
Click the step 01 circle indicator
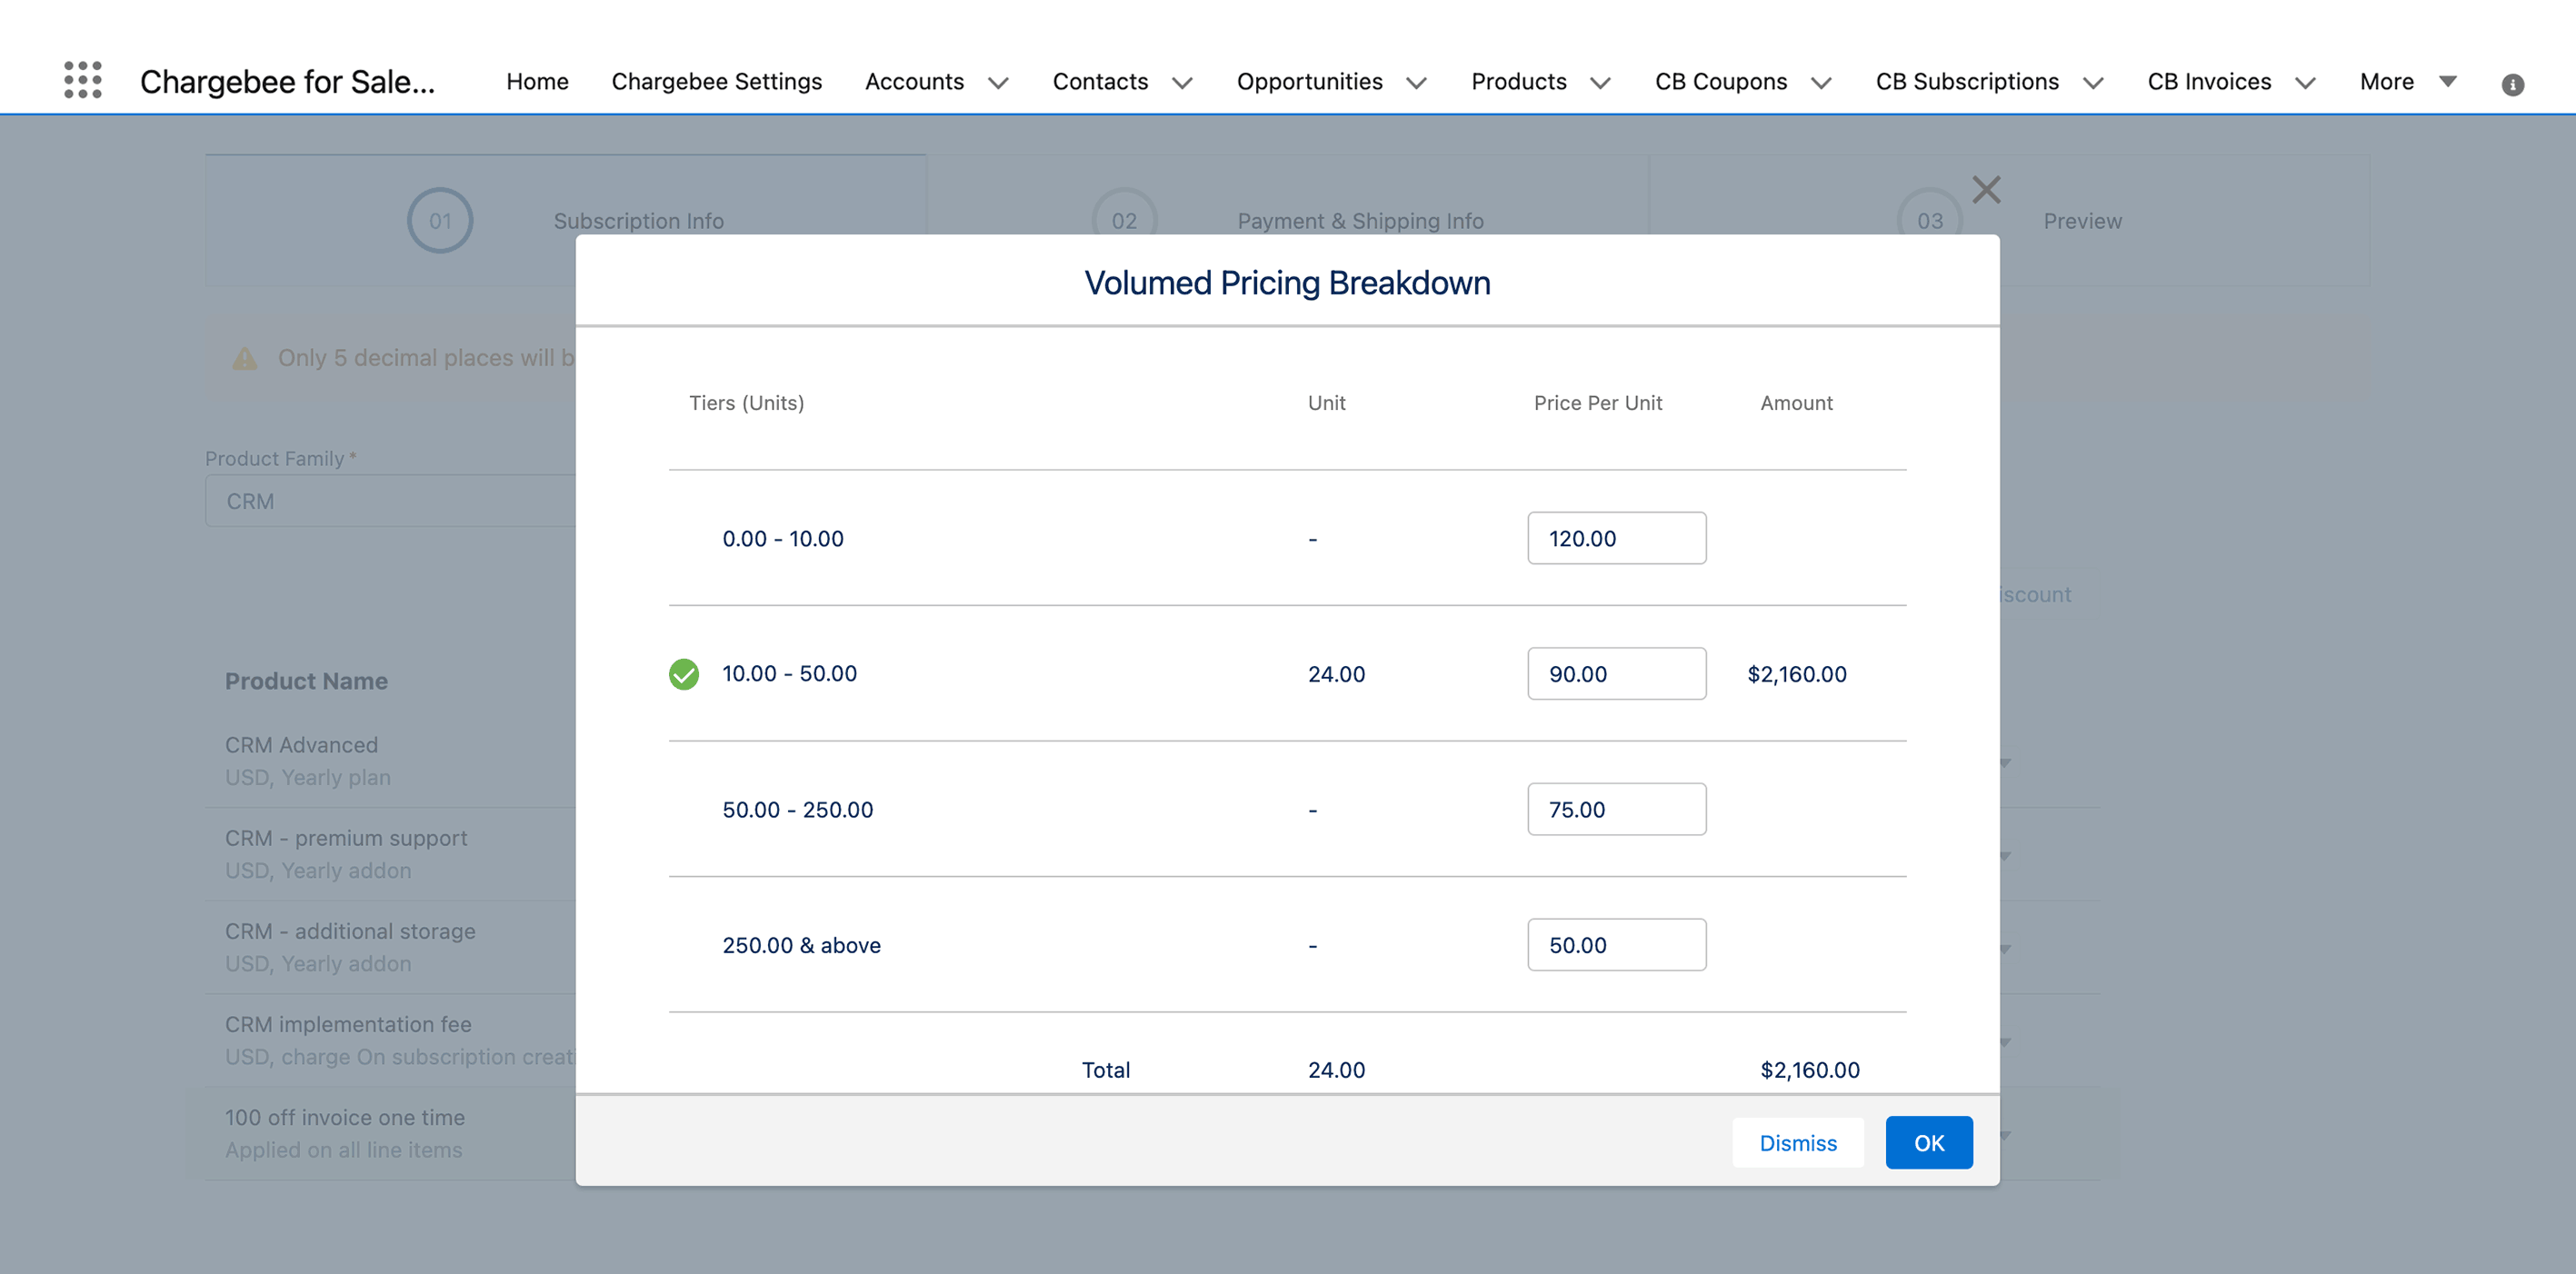coord(439,220)
